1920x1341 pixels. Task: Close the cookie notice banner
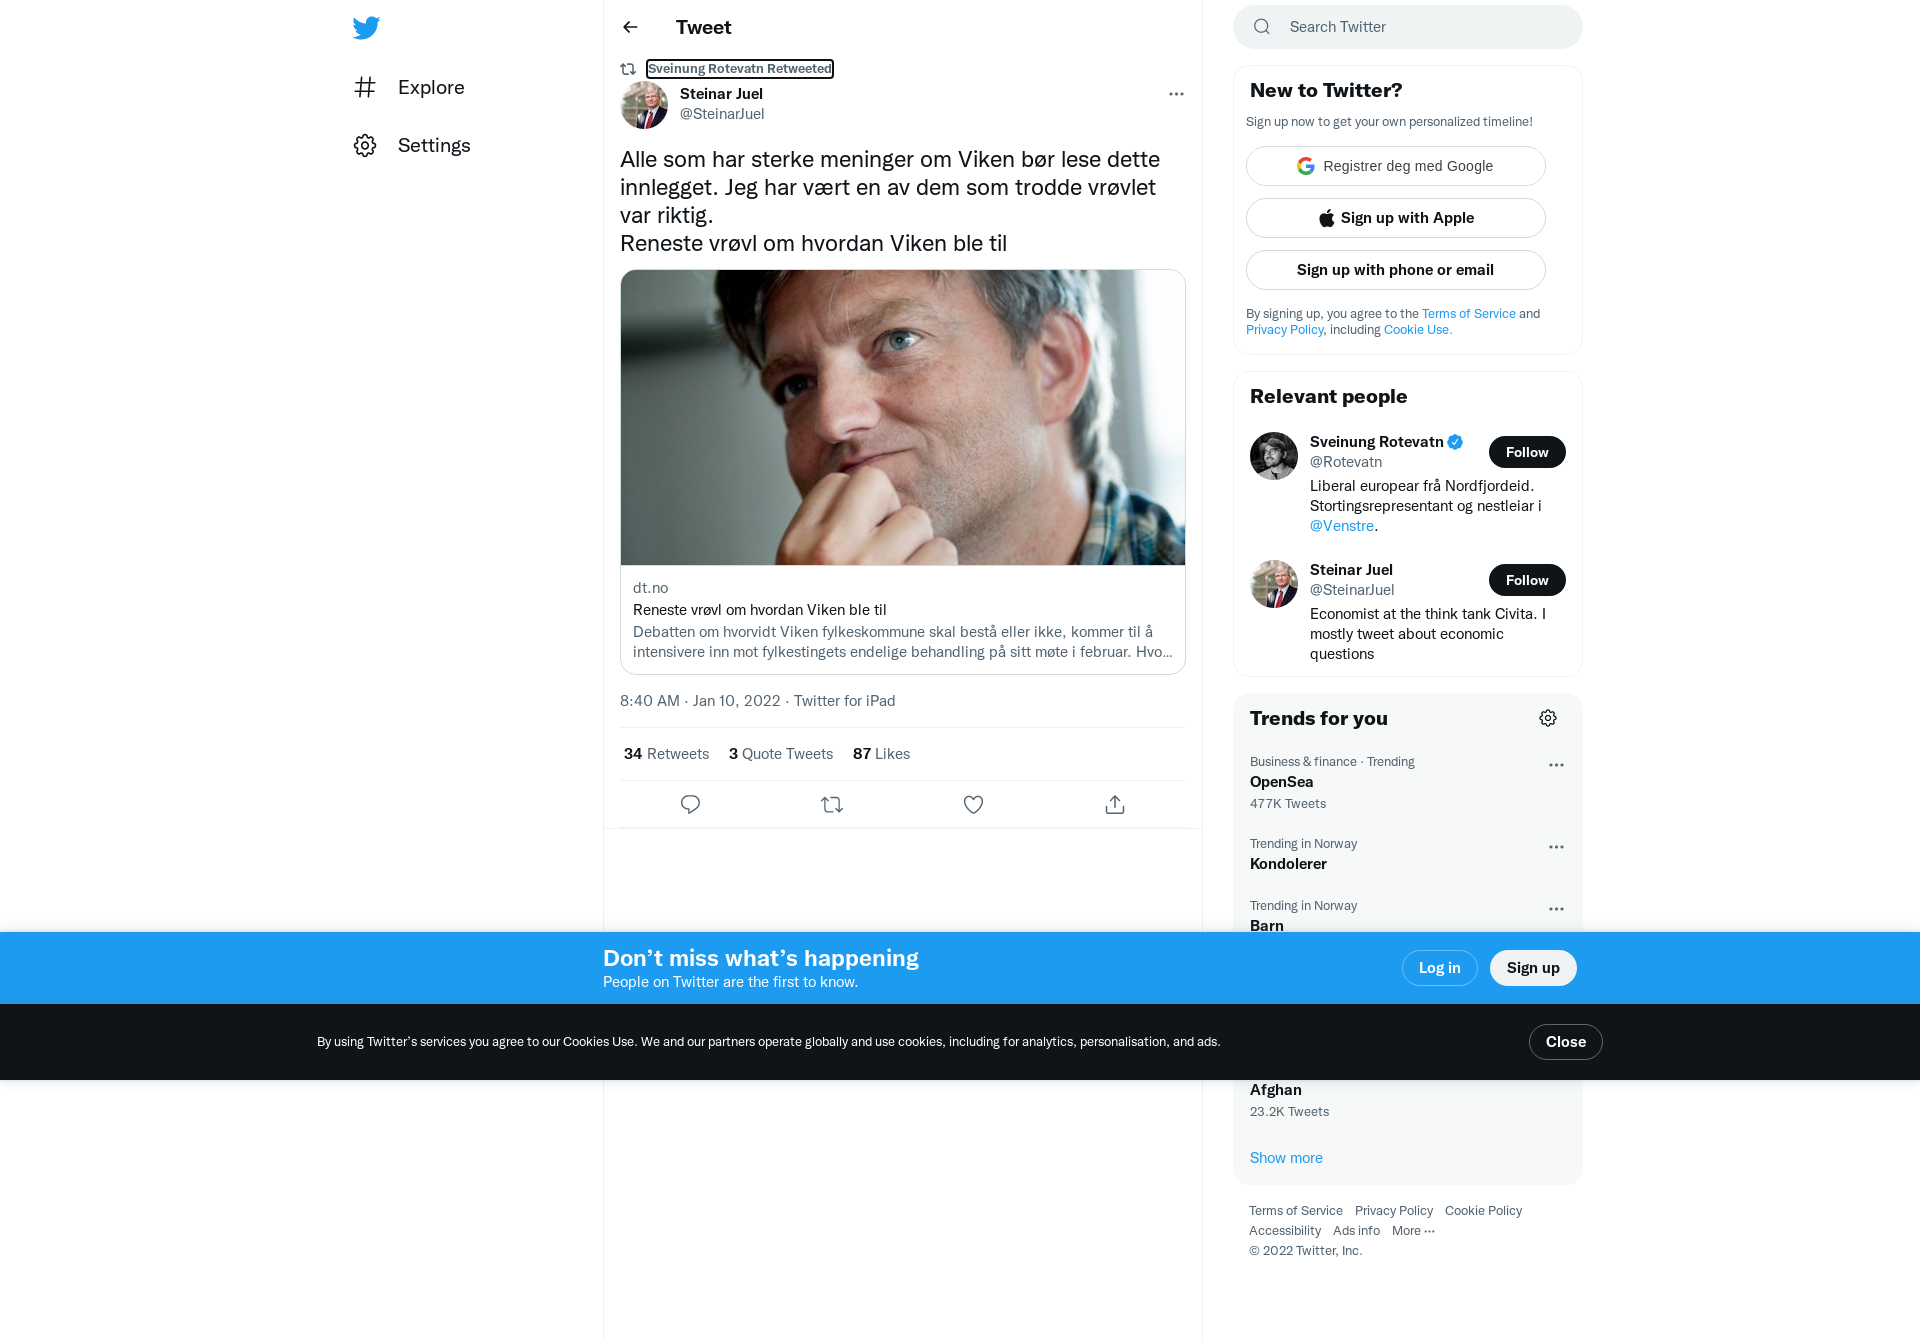(x=1566, y=1042)
